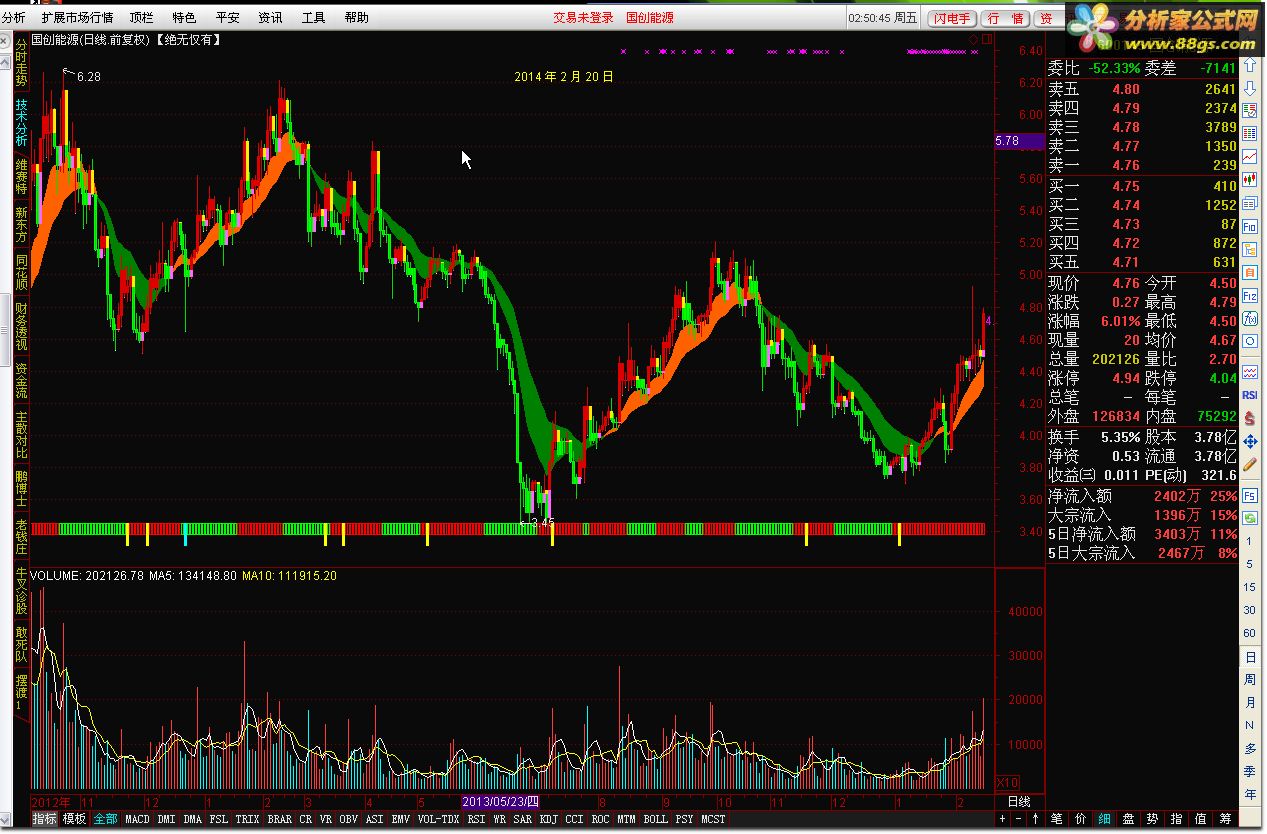Click the candlestick chart icon in right toolbar
The height and width of the screenshot is (834, 1267).
pos(1250,180)
